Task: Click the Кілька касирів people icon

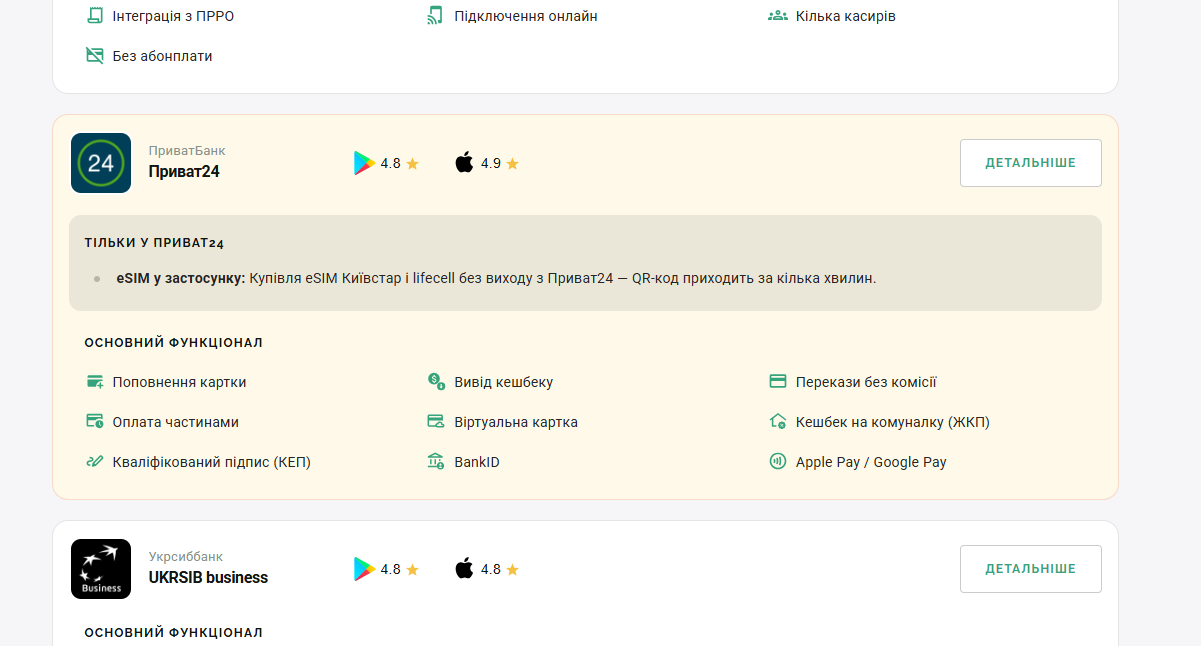Action: pyautogui.click(x=778, y=16)
